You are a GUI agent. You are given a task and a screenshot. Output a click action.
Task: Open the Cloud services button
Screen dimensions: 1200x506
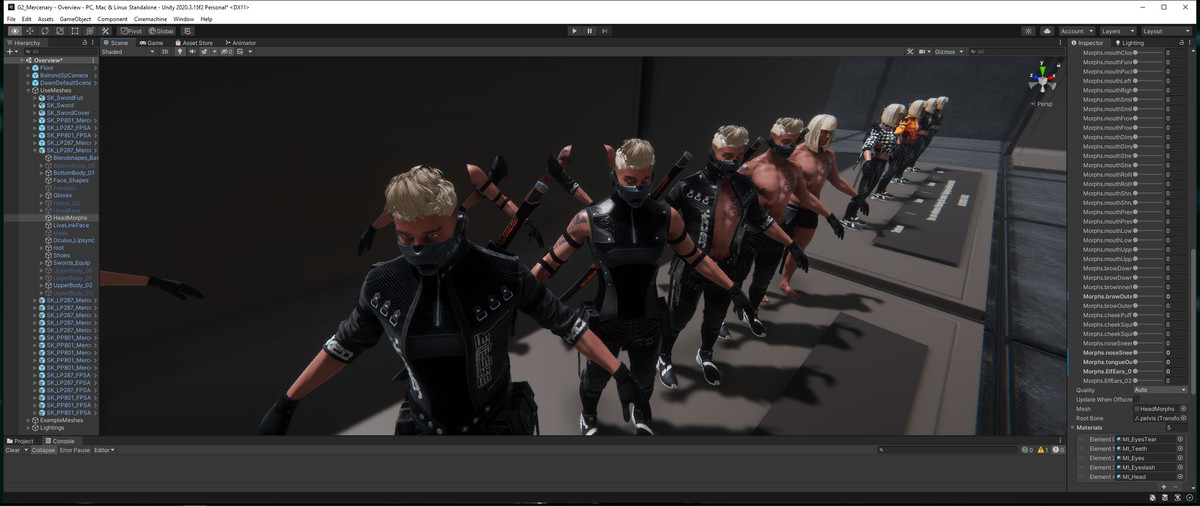coord(1047,31)
